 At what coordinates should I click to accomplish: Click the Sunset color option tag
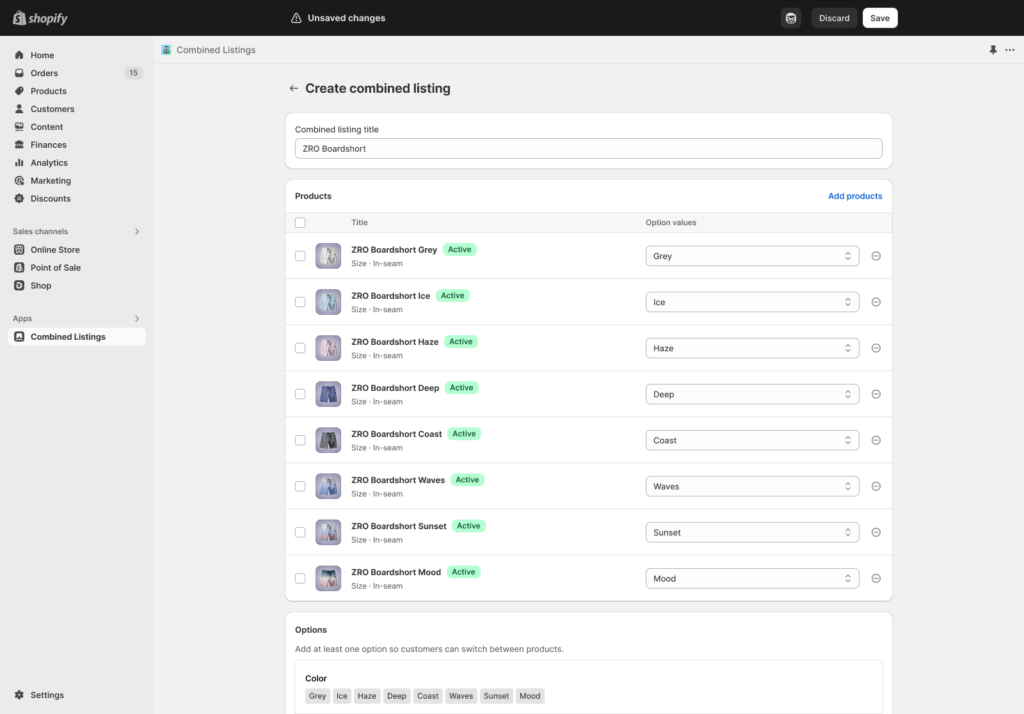tap(496, 696)
